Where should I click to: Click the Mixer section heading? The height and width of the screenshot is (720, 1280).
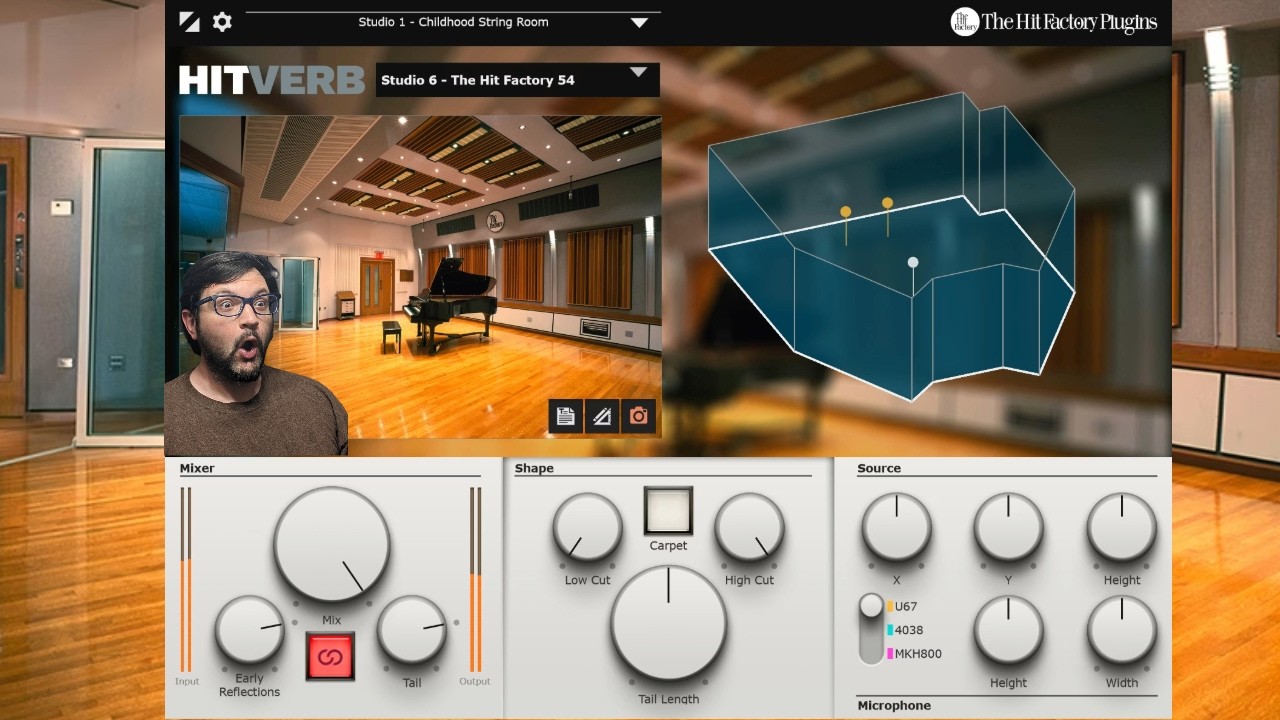pos(197,468)
